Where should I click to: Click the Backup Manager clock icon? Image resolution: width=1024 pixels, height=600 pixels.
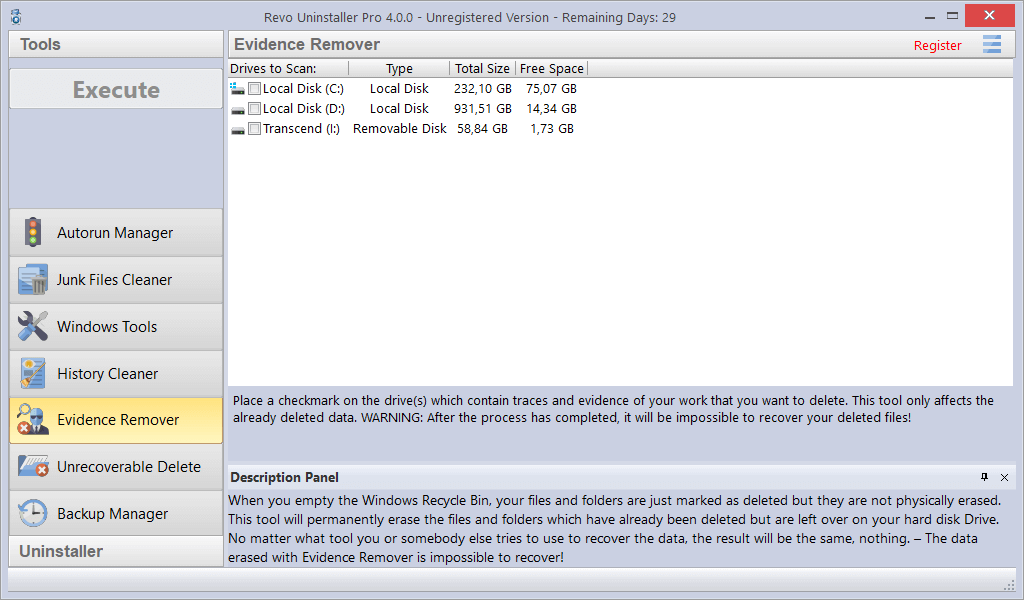click(x=33, y=513)
